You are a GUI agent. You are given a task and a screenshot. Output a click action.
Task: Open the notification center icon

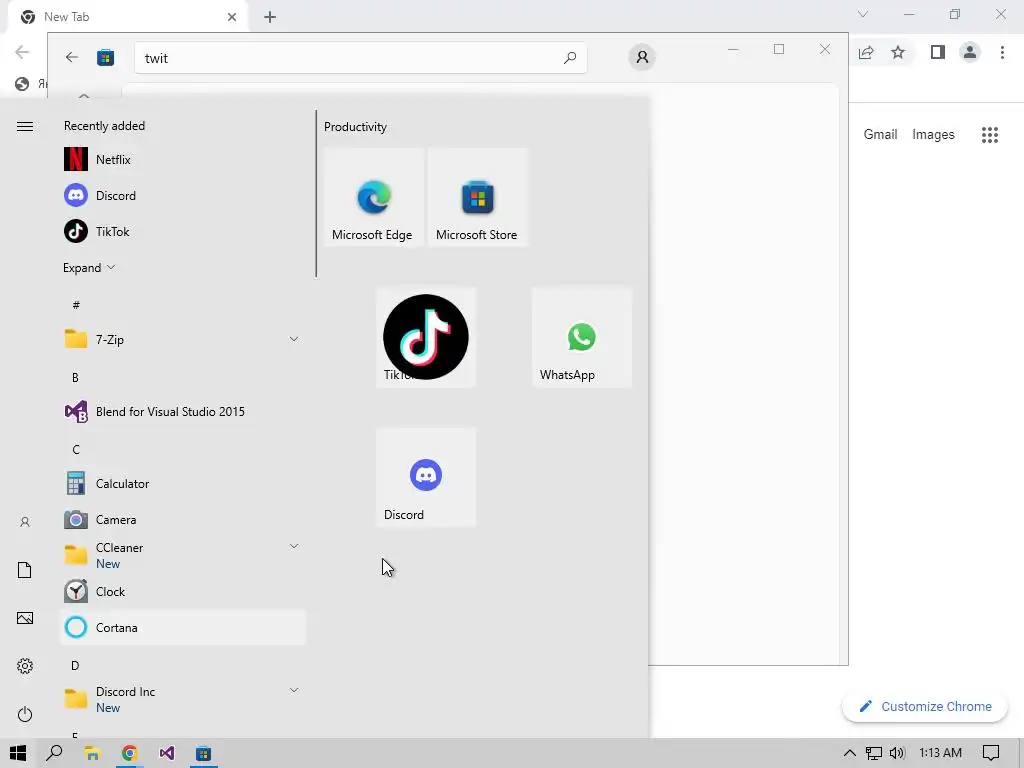pyautogui.click(x=991, y=753)
